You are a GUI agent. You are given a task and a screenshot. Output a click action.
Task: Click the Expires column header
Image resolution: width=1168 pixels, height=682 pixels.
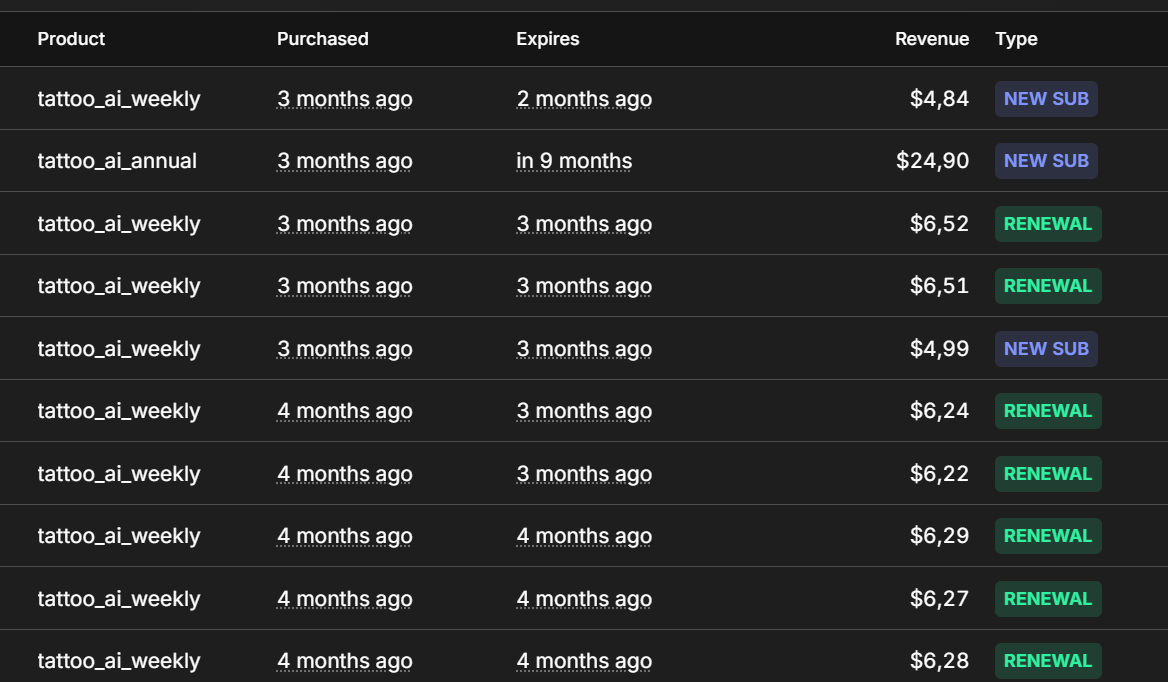pyautogui.click(x=548, y=39)
